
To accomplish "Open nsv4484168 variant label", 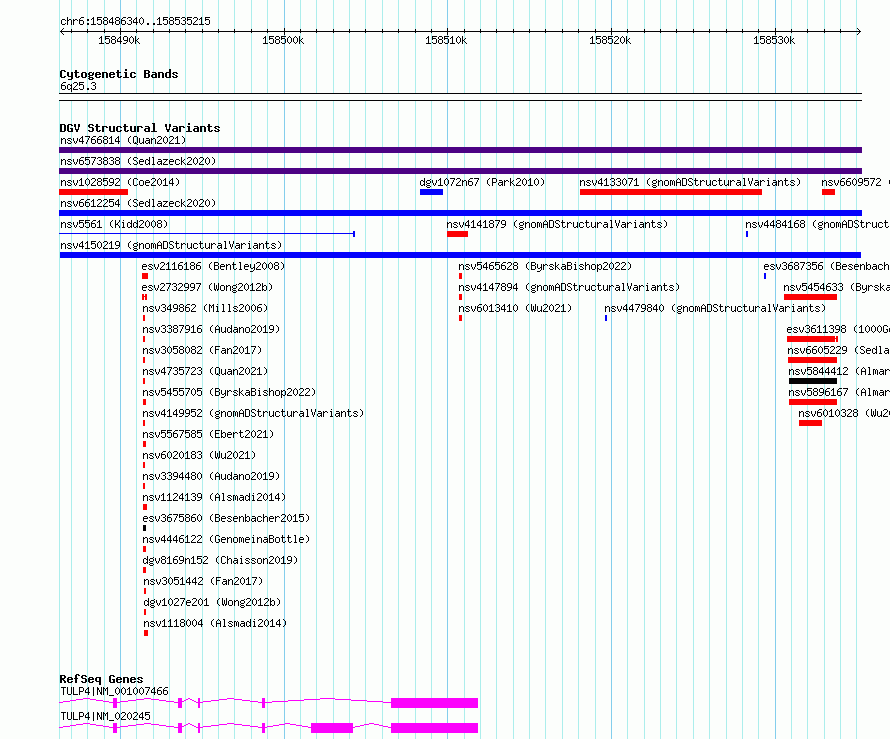I will coord(817,224).
